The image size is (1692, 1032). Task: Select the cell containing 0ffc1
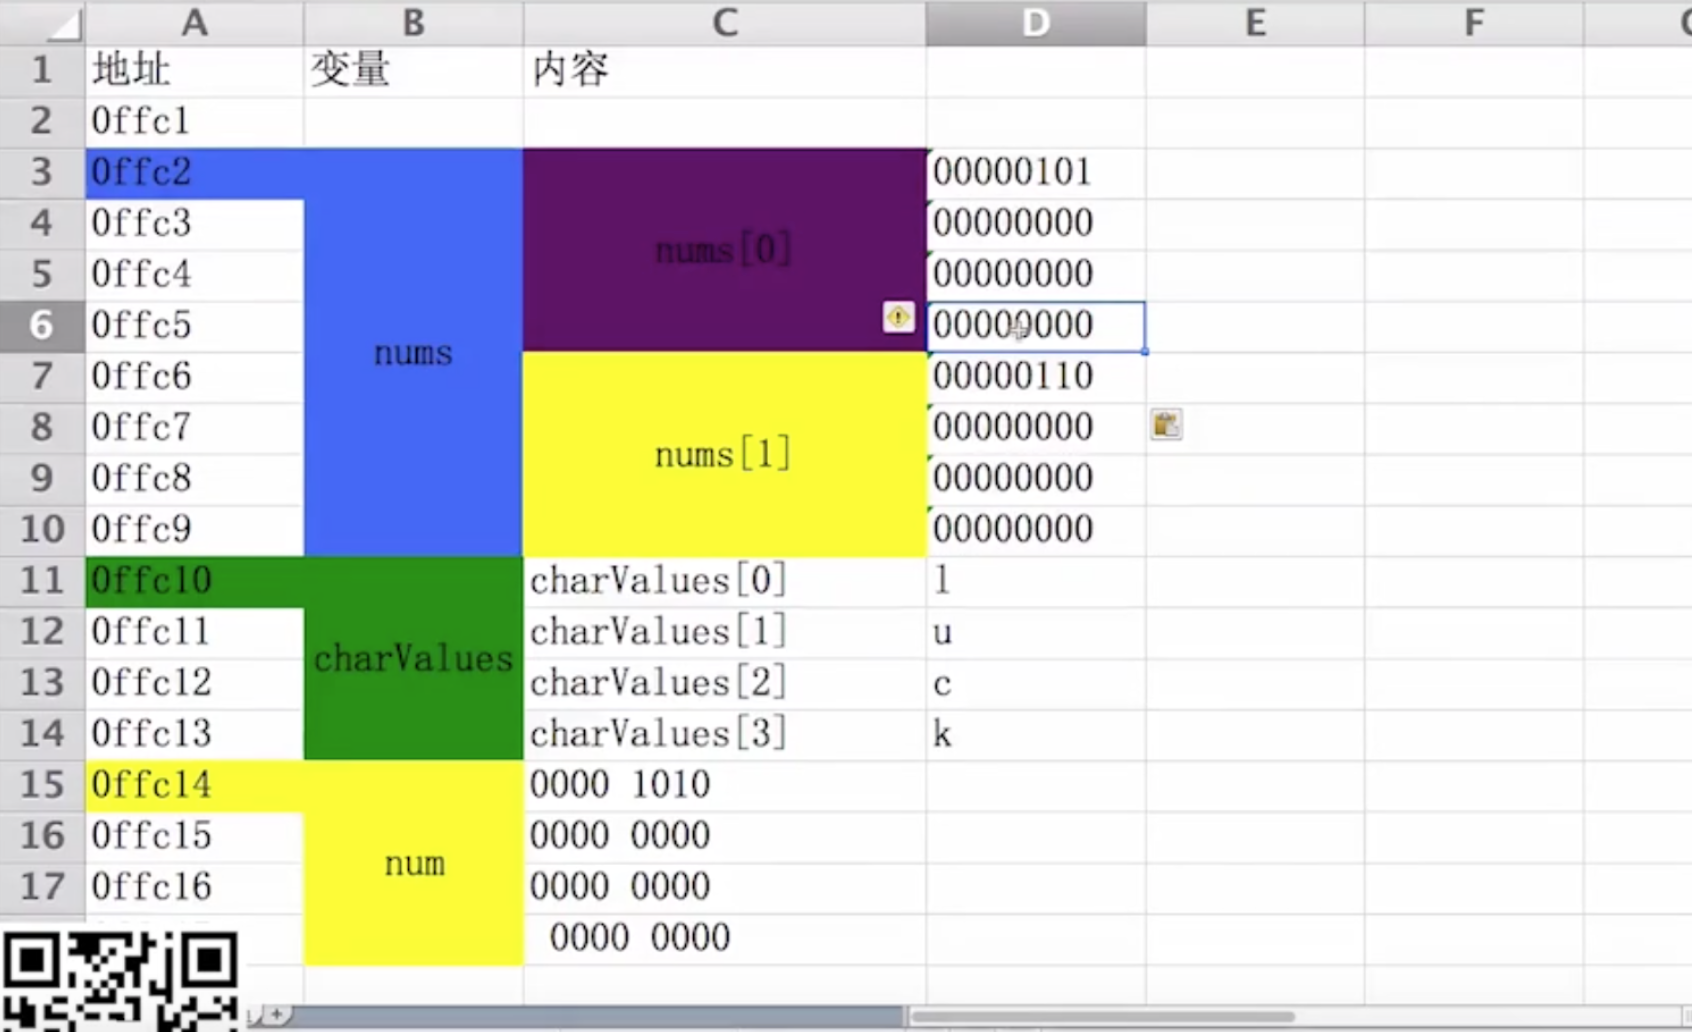194,122
